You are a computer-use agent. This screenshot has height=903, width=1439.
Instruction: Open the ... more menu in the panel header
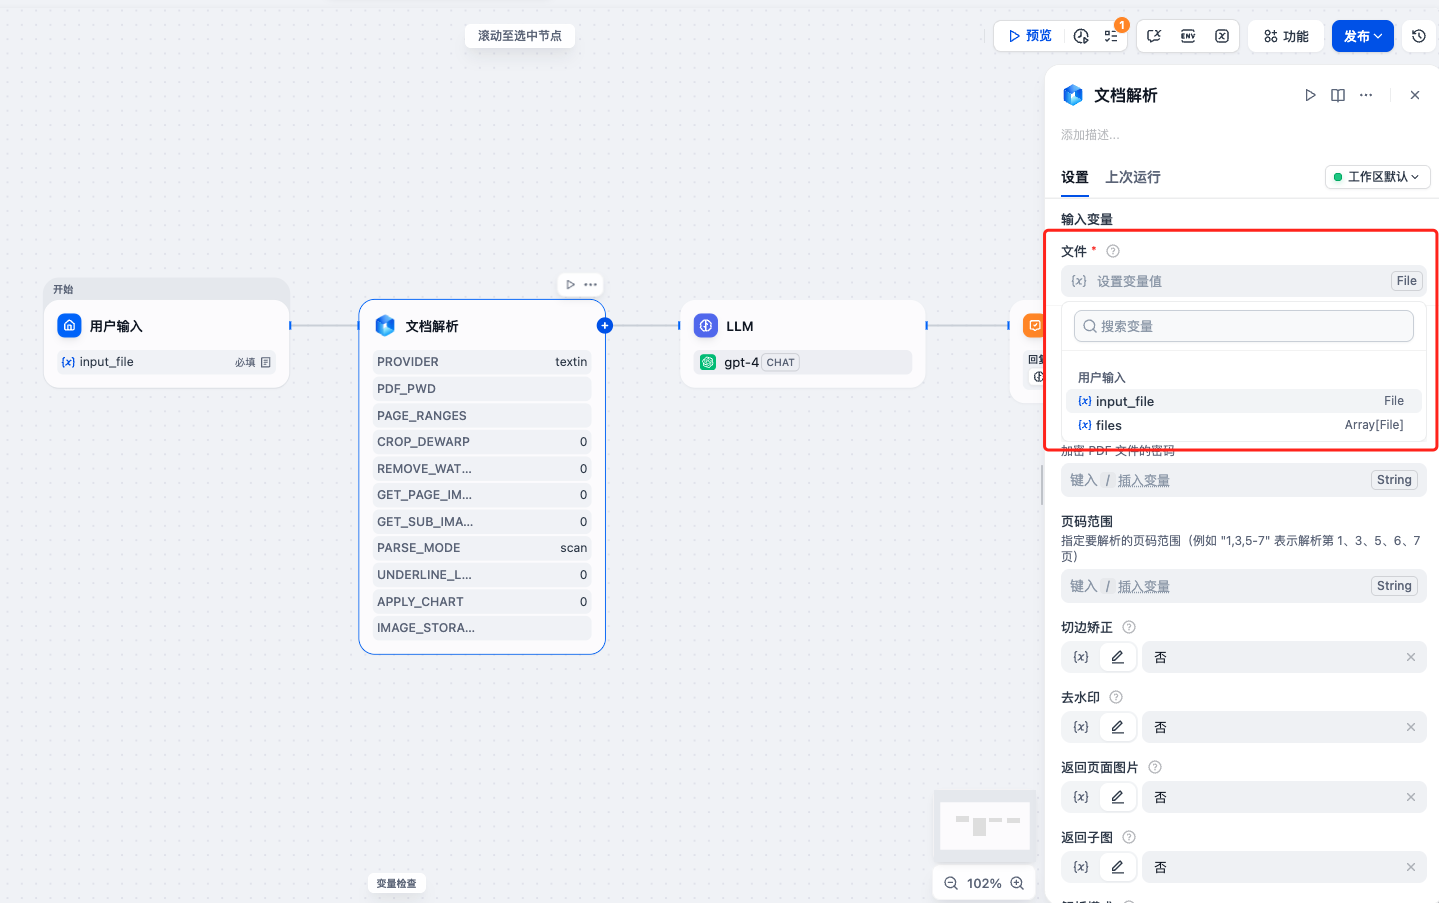(x=1366, y=95)
